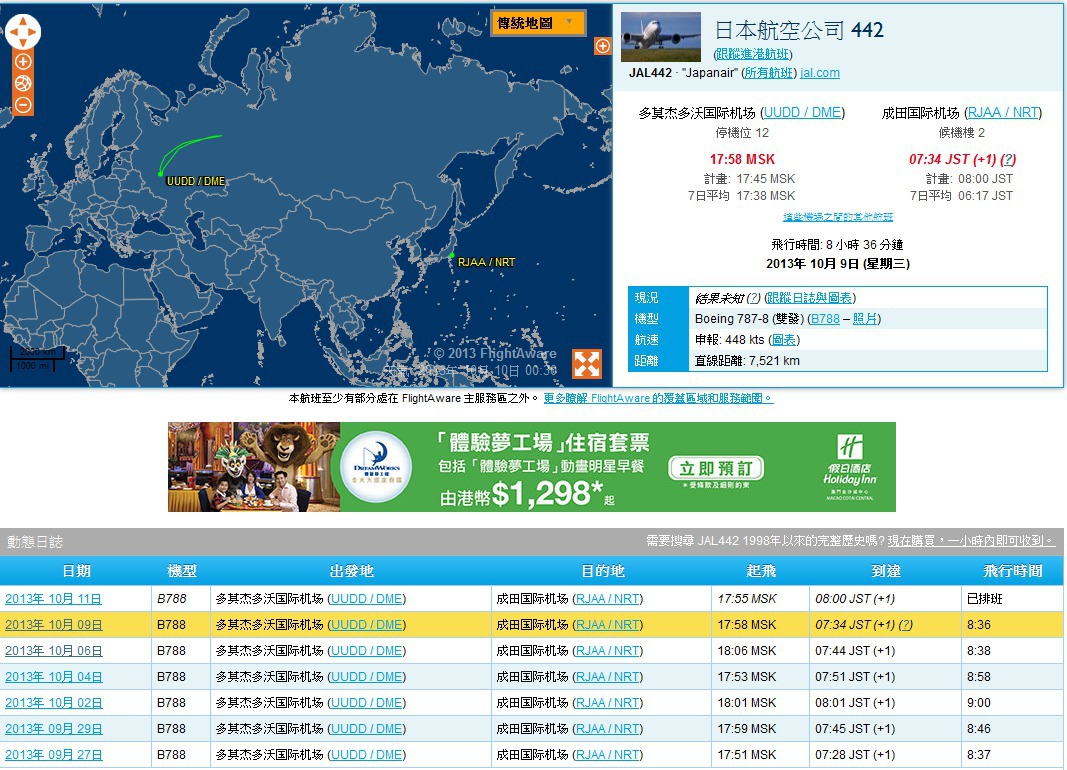This screenshot has height=770, width=1067.
Task: Select the 9:00 flight duration cell
Action: (979, 703)
